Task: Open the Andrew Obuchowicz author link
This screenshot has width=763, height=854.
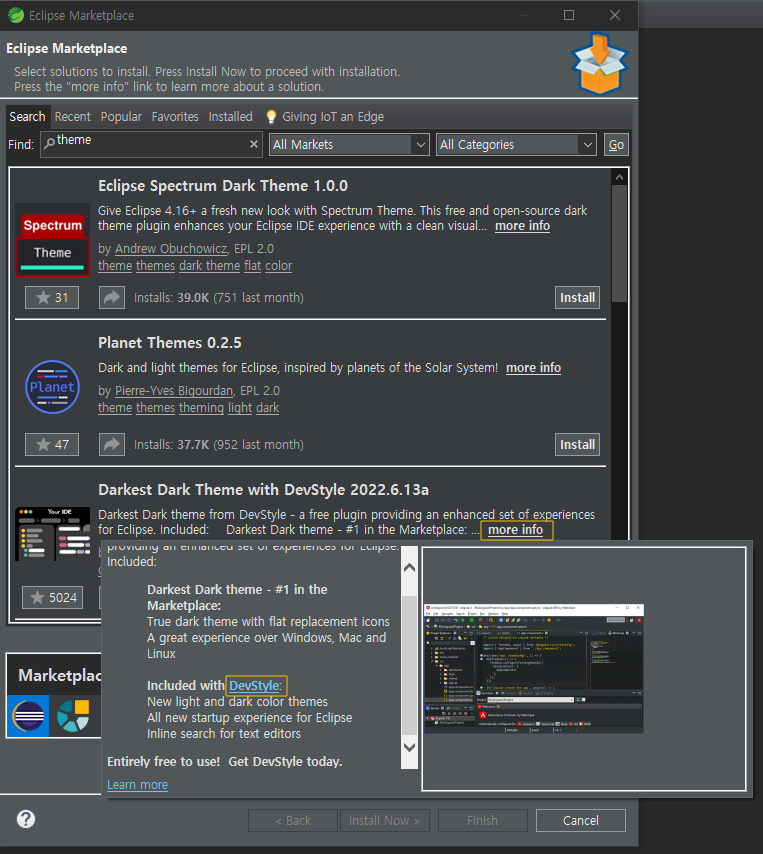Action: click(171, 248)
